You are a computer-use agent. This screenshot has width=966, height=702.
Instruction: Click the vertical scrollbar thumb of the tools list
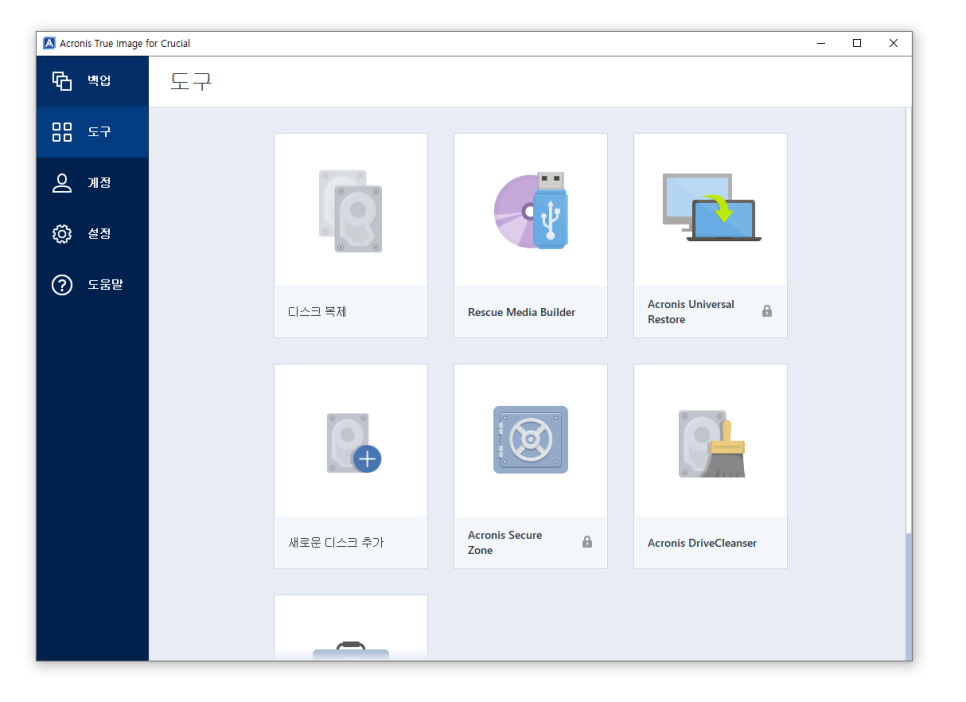point(909,597)
